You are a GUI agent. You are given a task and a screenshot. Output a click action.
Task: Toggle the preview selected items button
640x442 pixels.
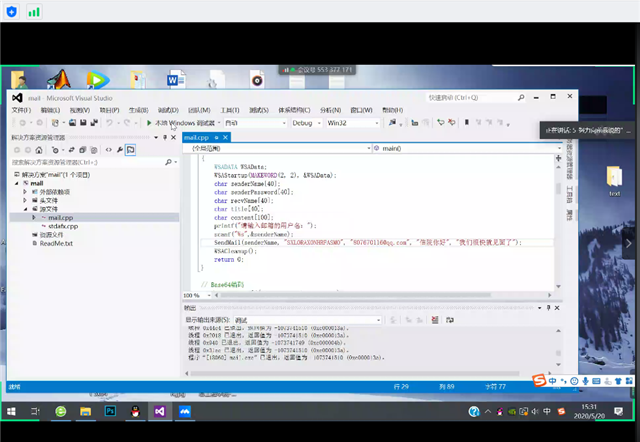coord(130,149)
